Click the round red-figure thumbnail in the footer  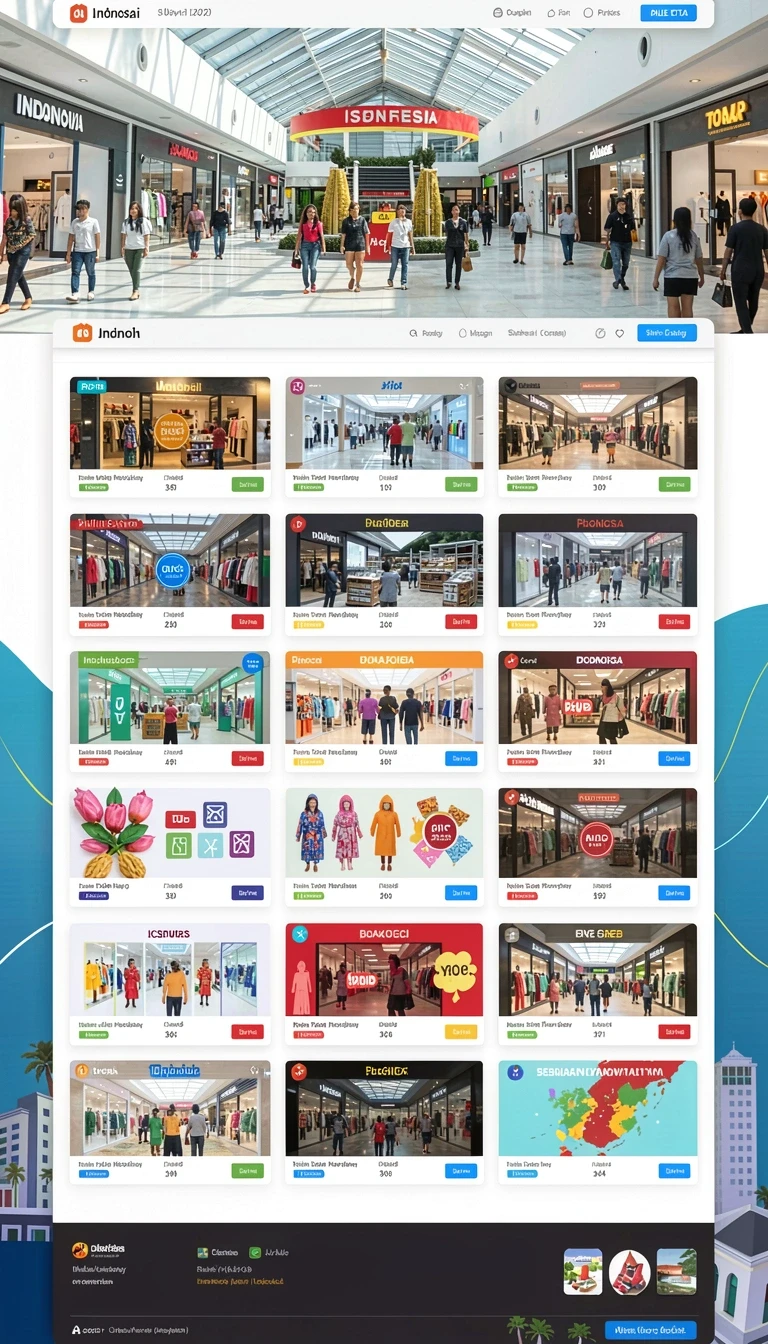click(630, 1271)
